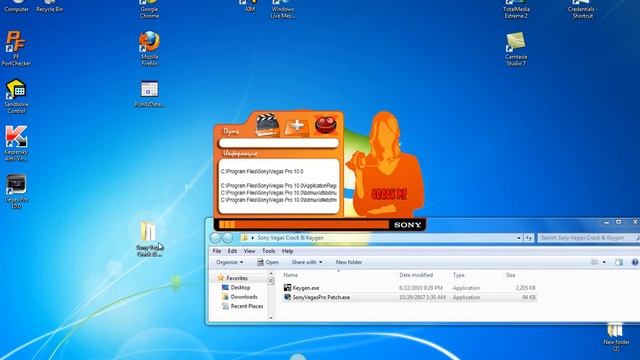Image resolution: width=640 pixels, height=360 pixels.
Task: Click the refresh button beside the address bar
Action: click(x=529, y=238)
